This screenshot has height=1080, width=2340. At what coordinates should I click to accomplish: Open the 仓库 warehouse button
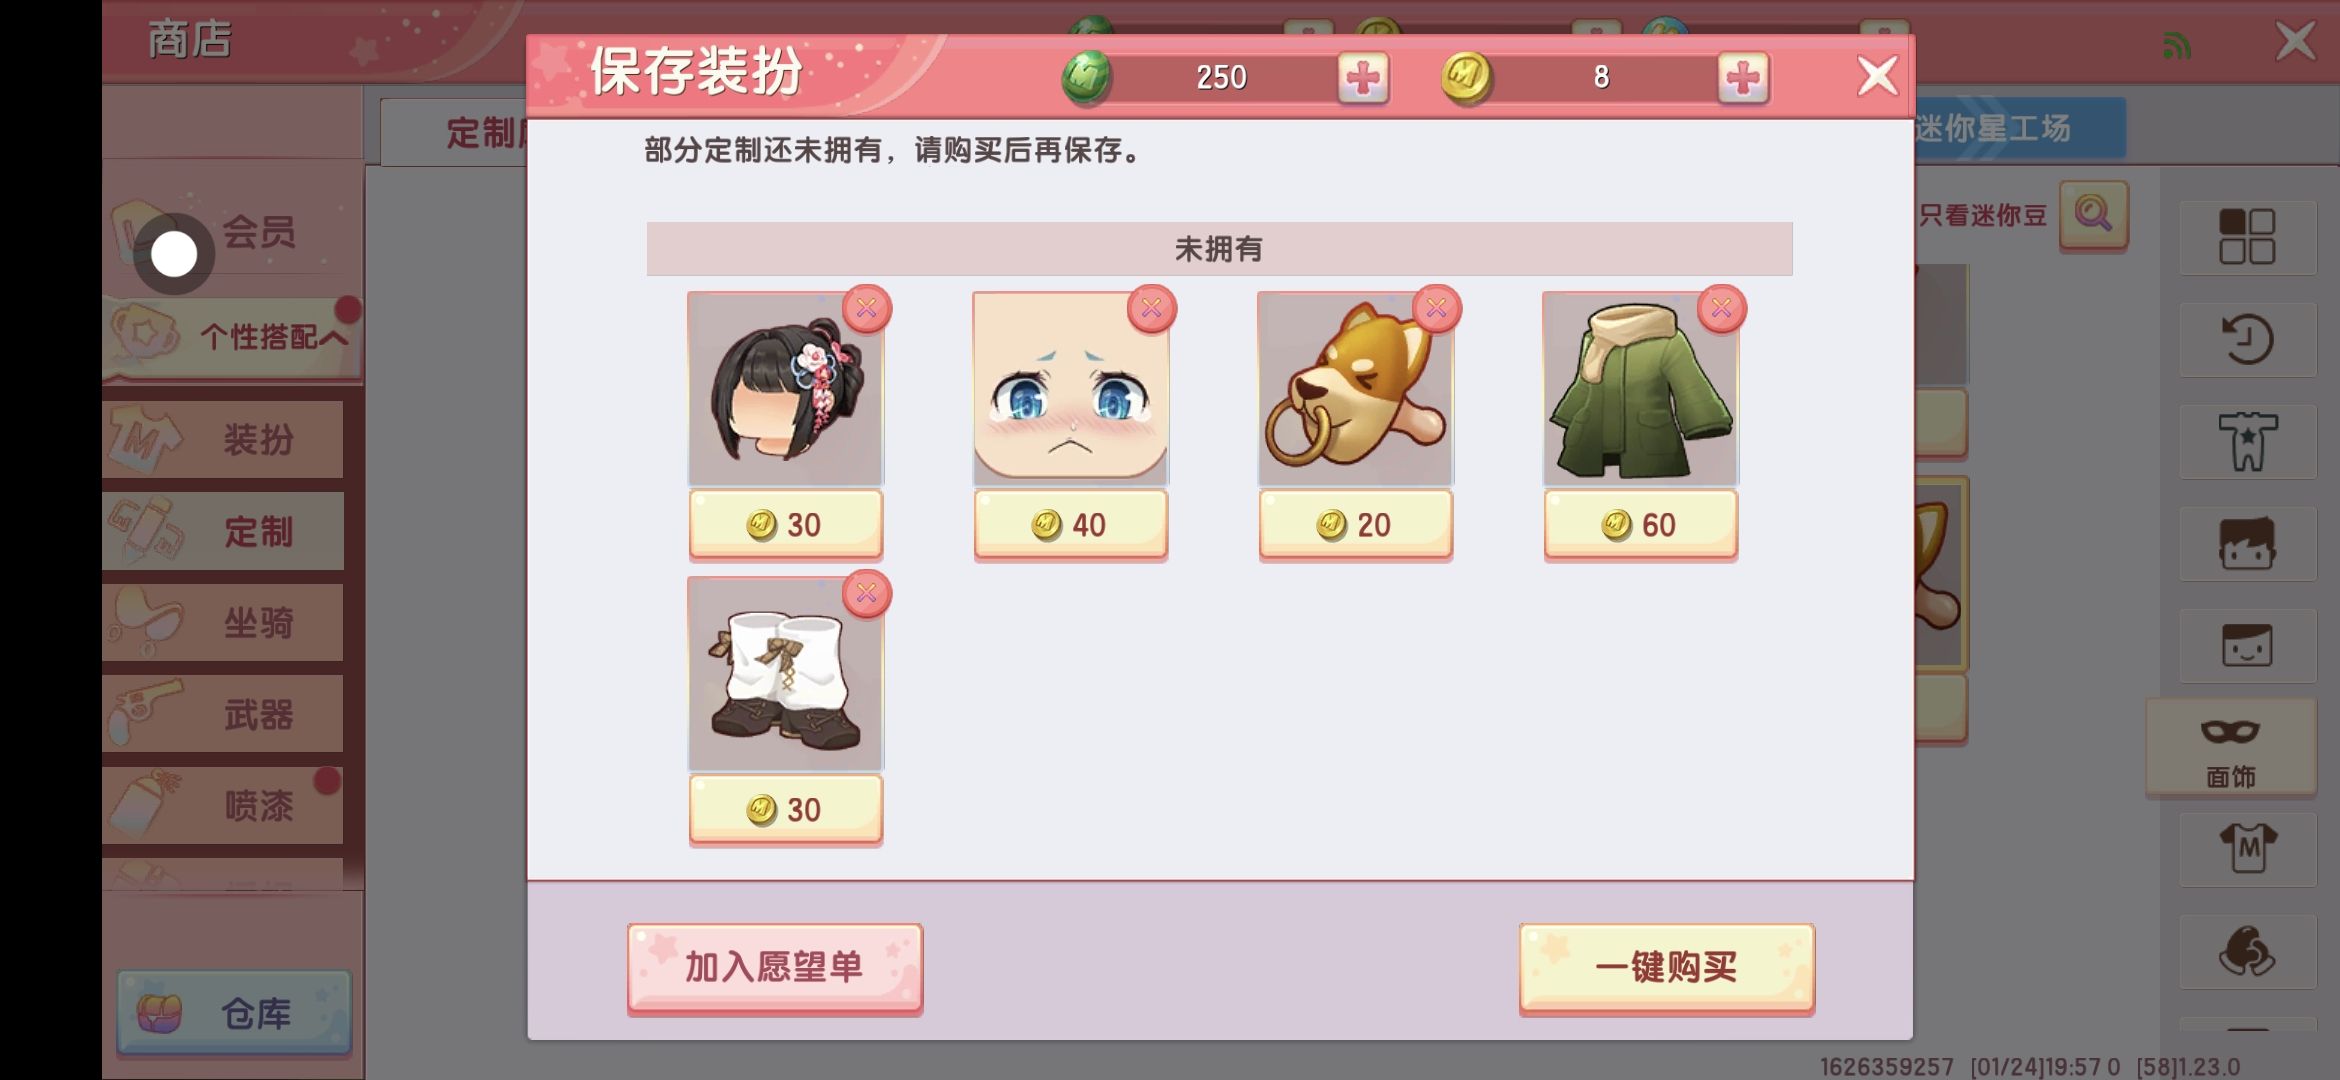click(234, 1013)
